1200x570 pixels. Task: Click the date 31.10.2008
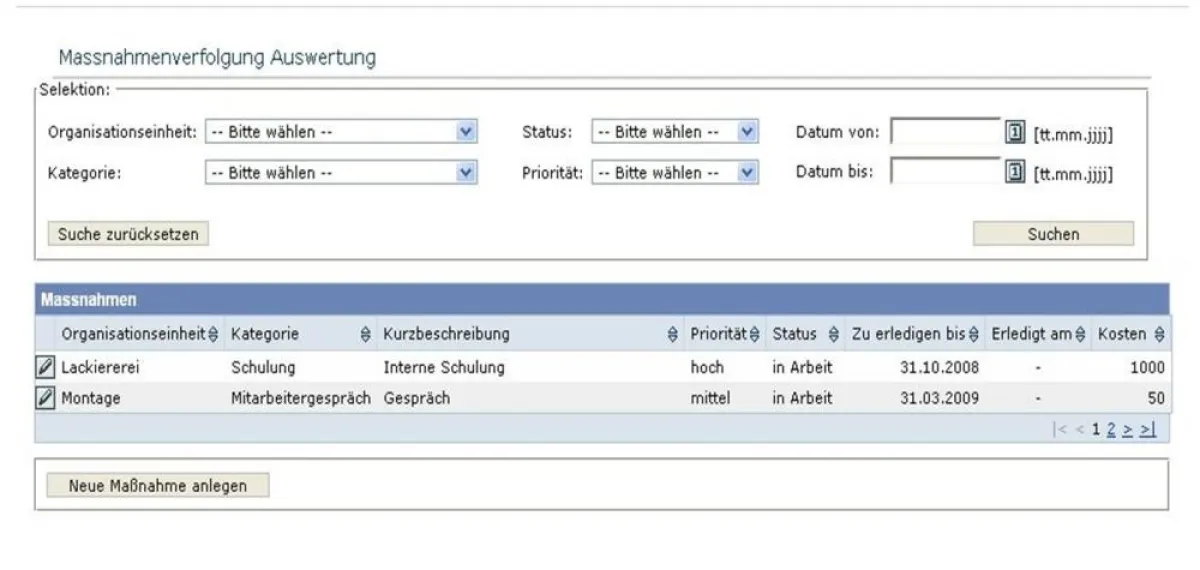click(x=939, y=368)
